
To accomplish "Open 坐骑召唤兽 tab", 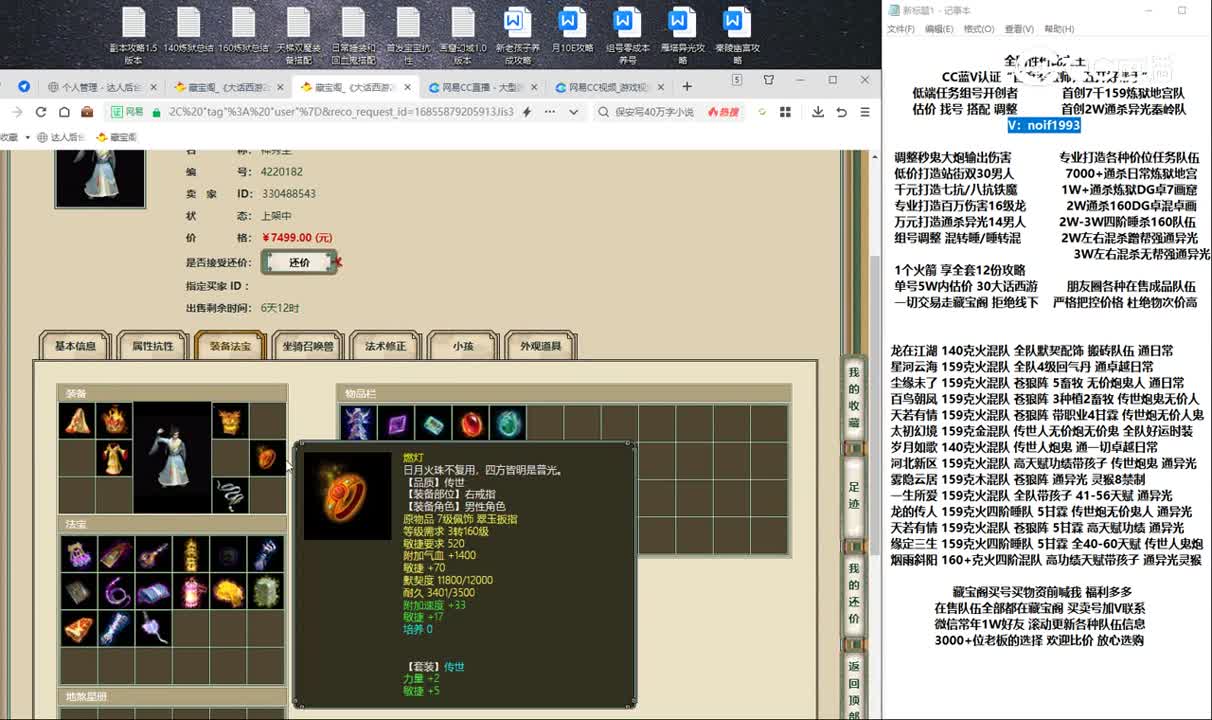I will (x=308, y=346).
